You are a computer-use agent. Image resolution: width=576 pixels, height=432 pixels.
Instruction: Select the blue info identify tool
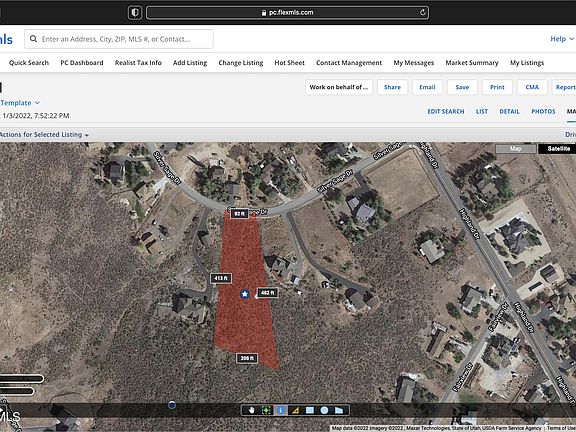pos(280,410)
